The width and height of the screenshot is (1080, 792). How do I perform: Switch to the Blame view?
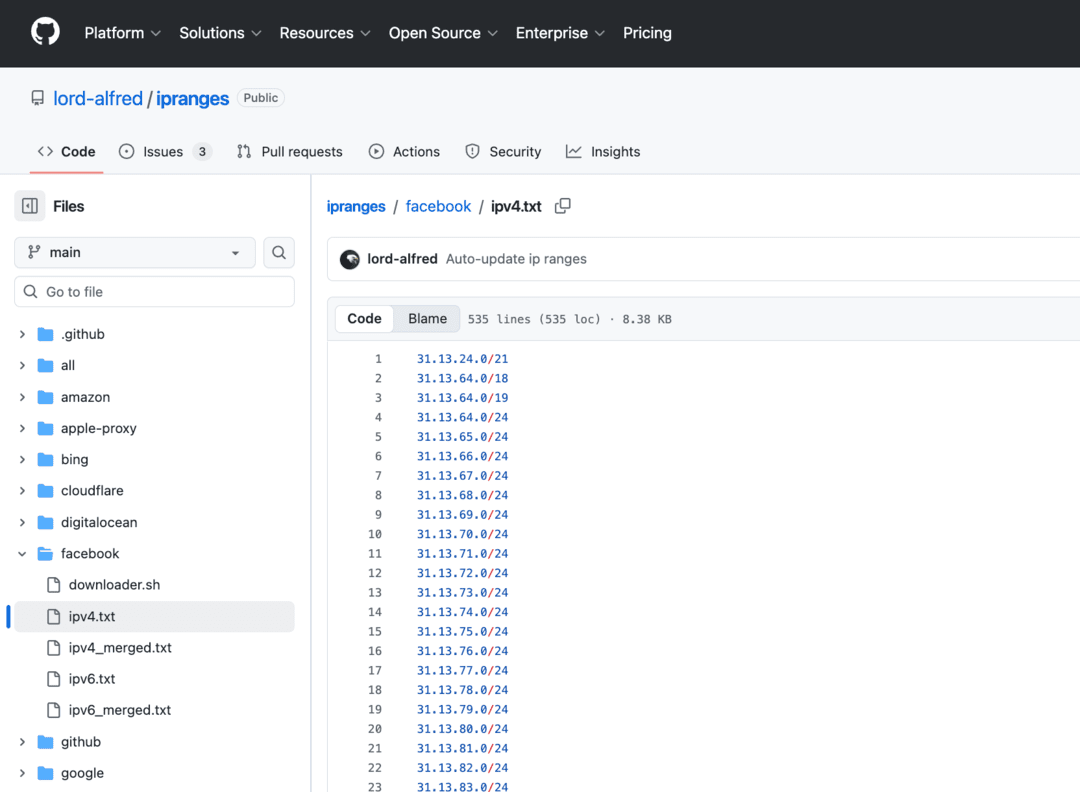click(427, 318)
